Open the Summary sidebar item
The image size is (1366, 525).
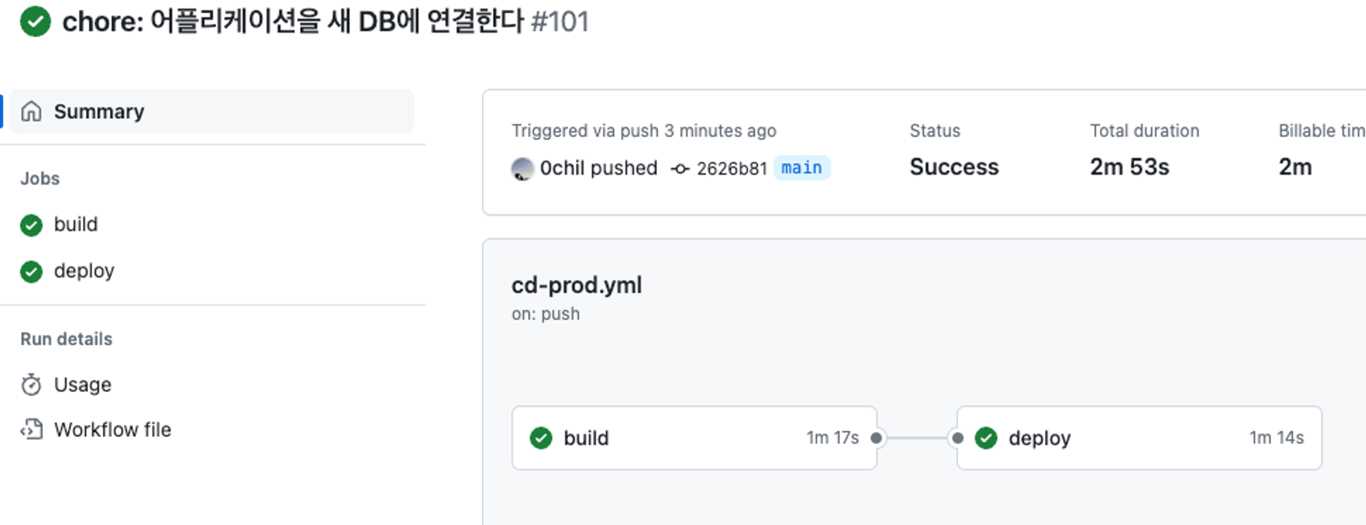click(211, 111)
